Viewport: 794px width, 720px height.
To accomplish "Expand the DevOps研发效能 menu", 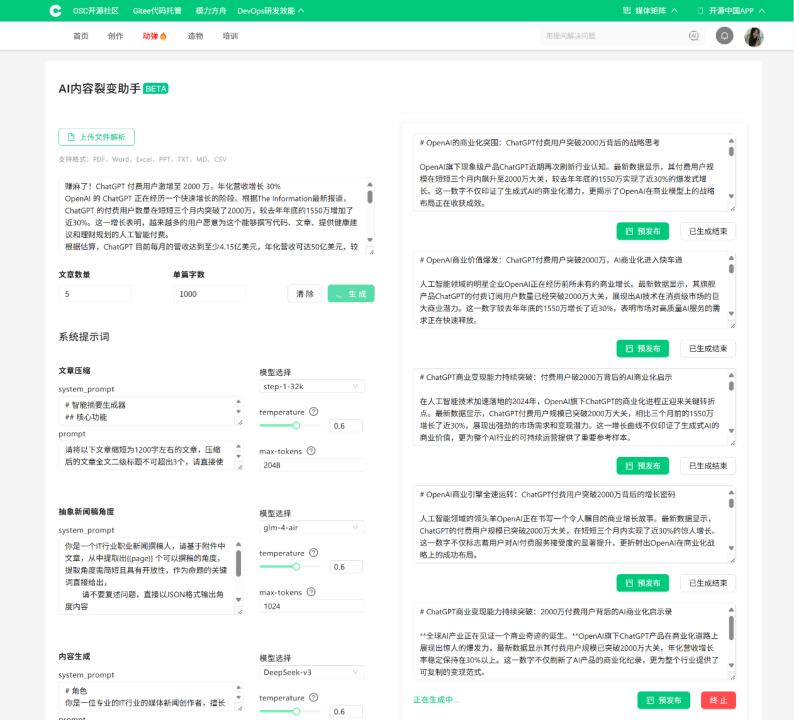I will tap(270, 11).
